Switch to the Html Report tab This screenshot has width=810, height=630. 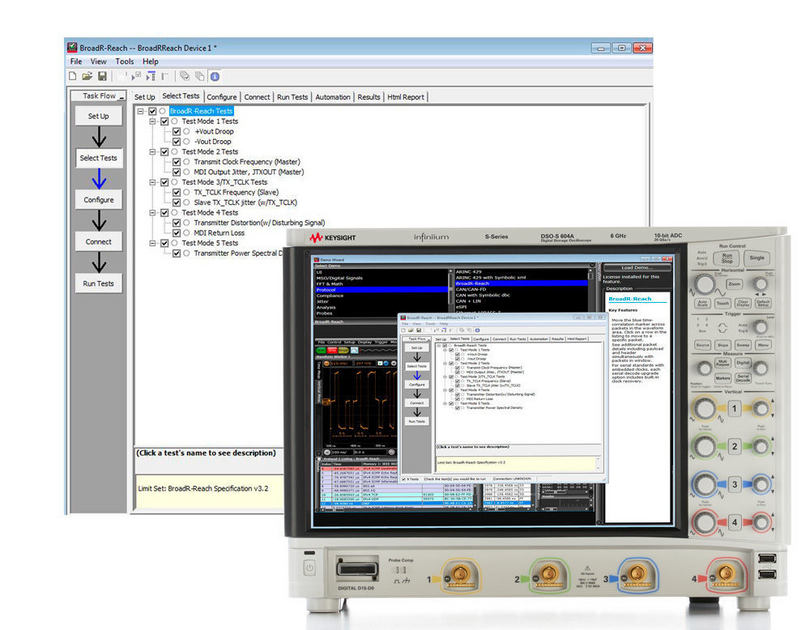406,97
